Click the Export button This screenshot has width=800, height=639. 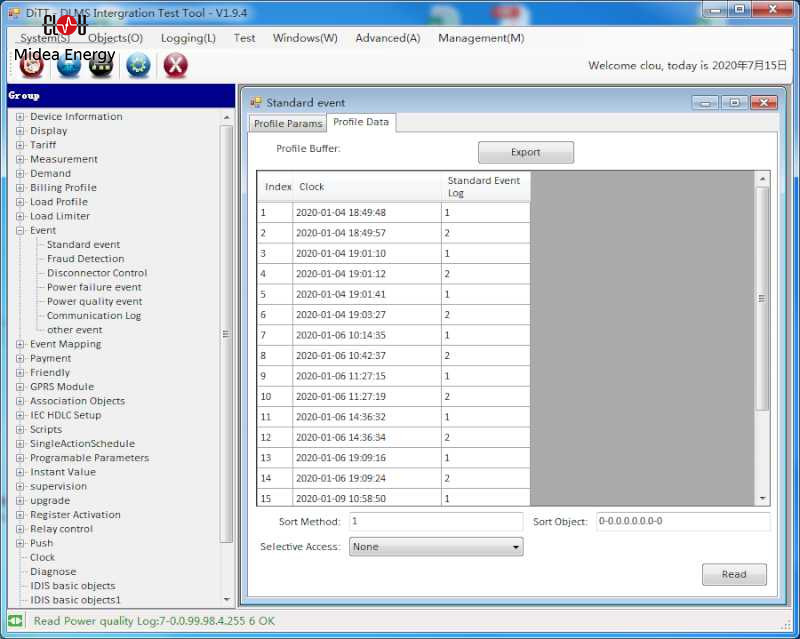(525, 152)
